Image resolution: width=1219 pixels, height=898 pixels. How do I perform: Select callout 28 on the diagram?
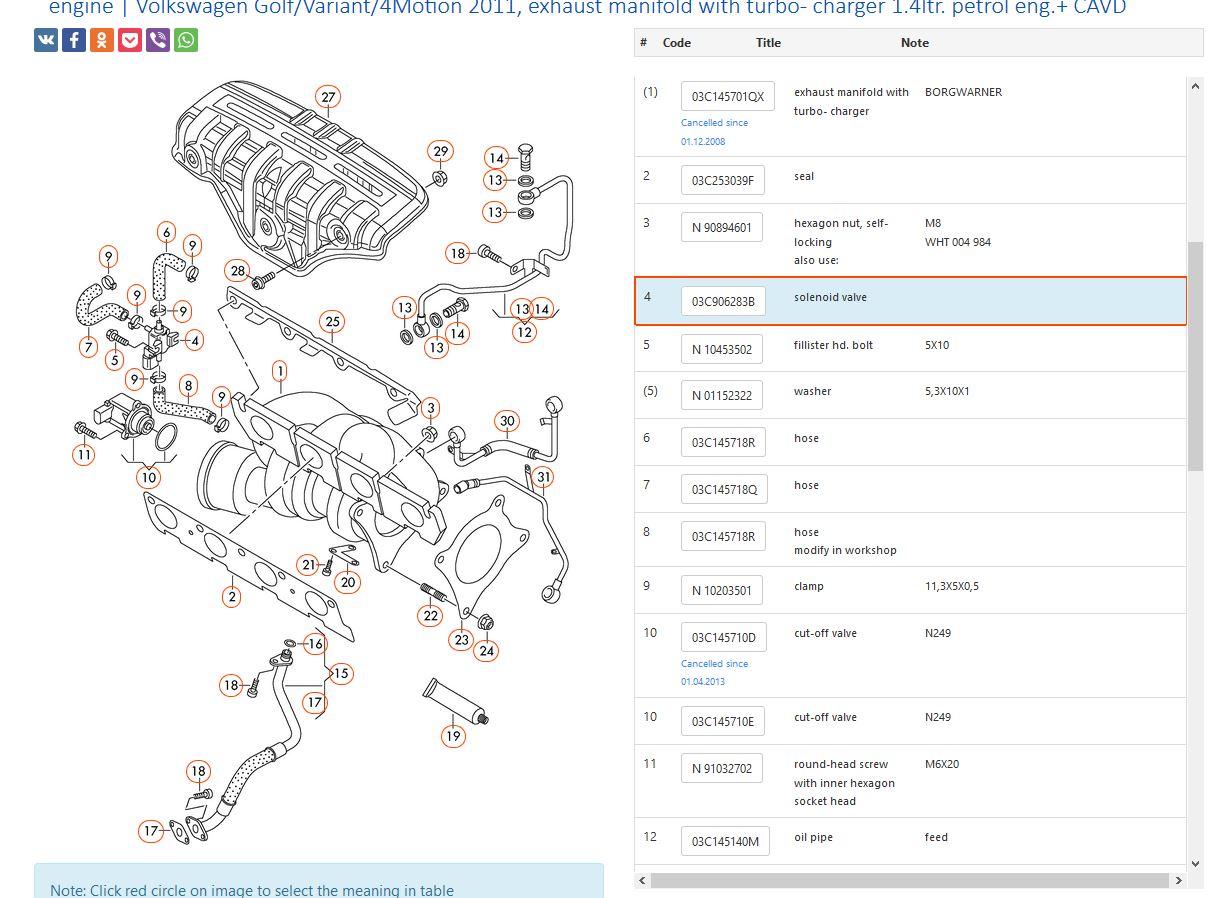(237, 271)
